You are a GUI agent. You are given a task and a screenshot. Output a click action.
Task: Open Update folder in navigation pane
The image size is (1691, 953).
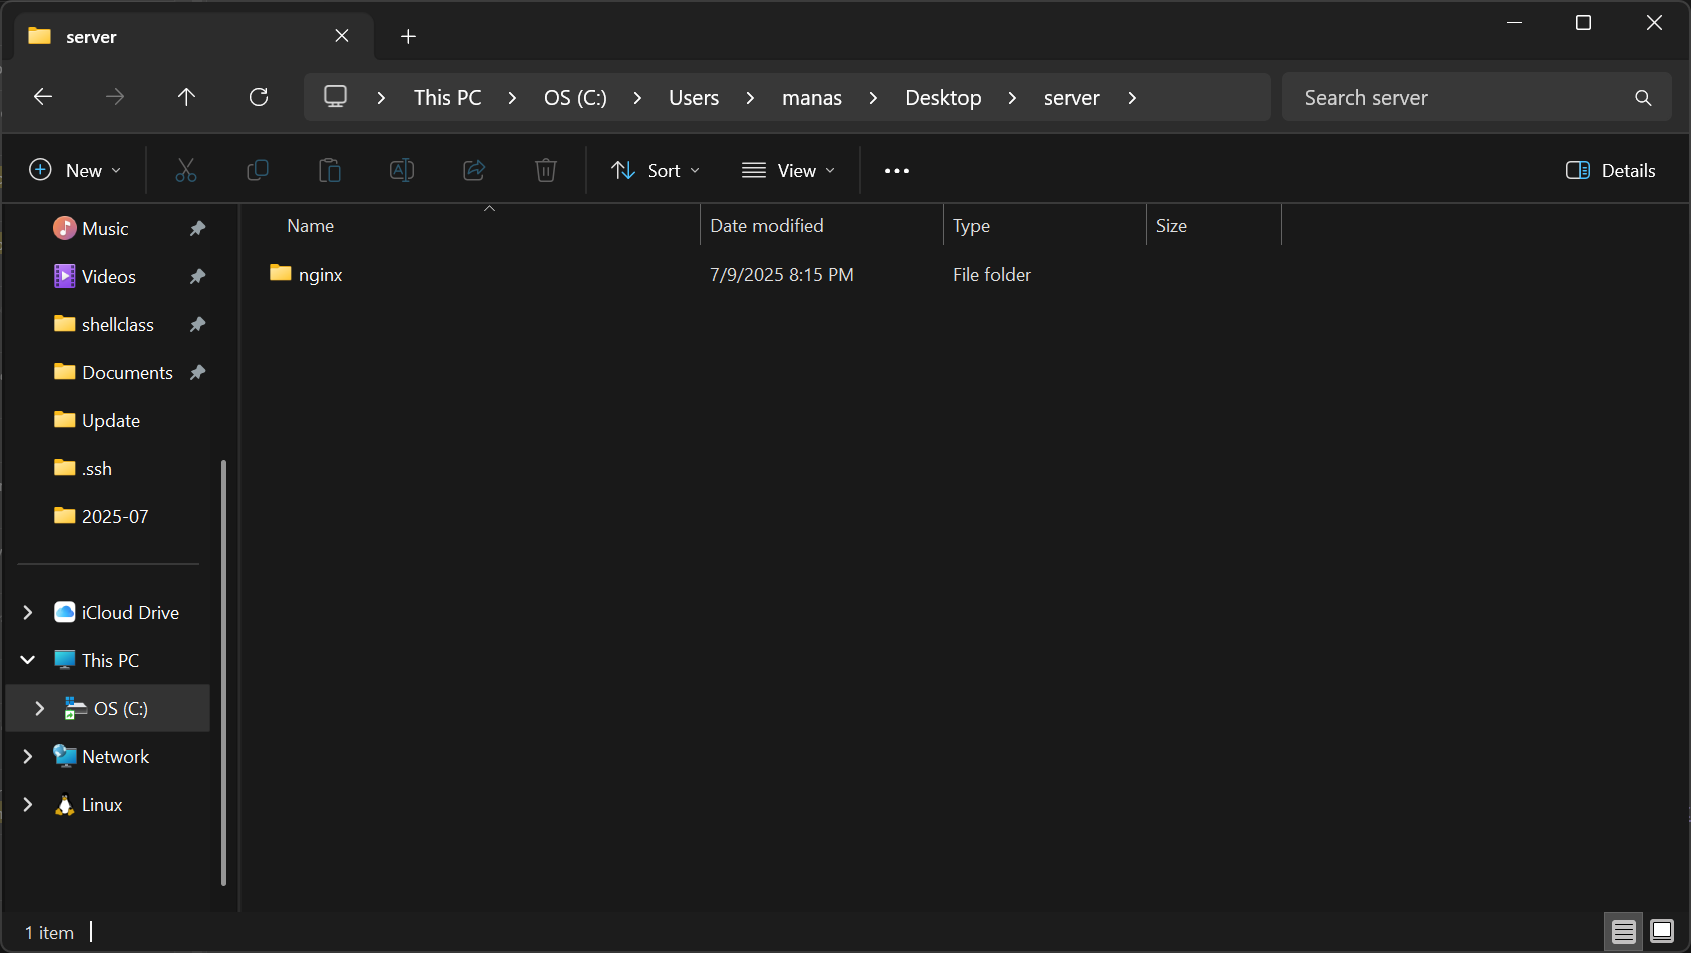coord(110,420)
